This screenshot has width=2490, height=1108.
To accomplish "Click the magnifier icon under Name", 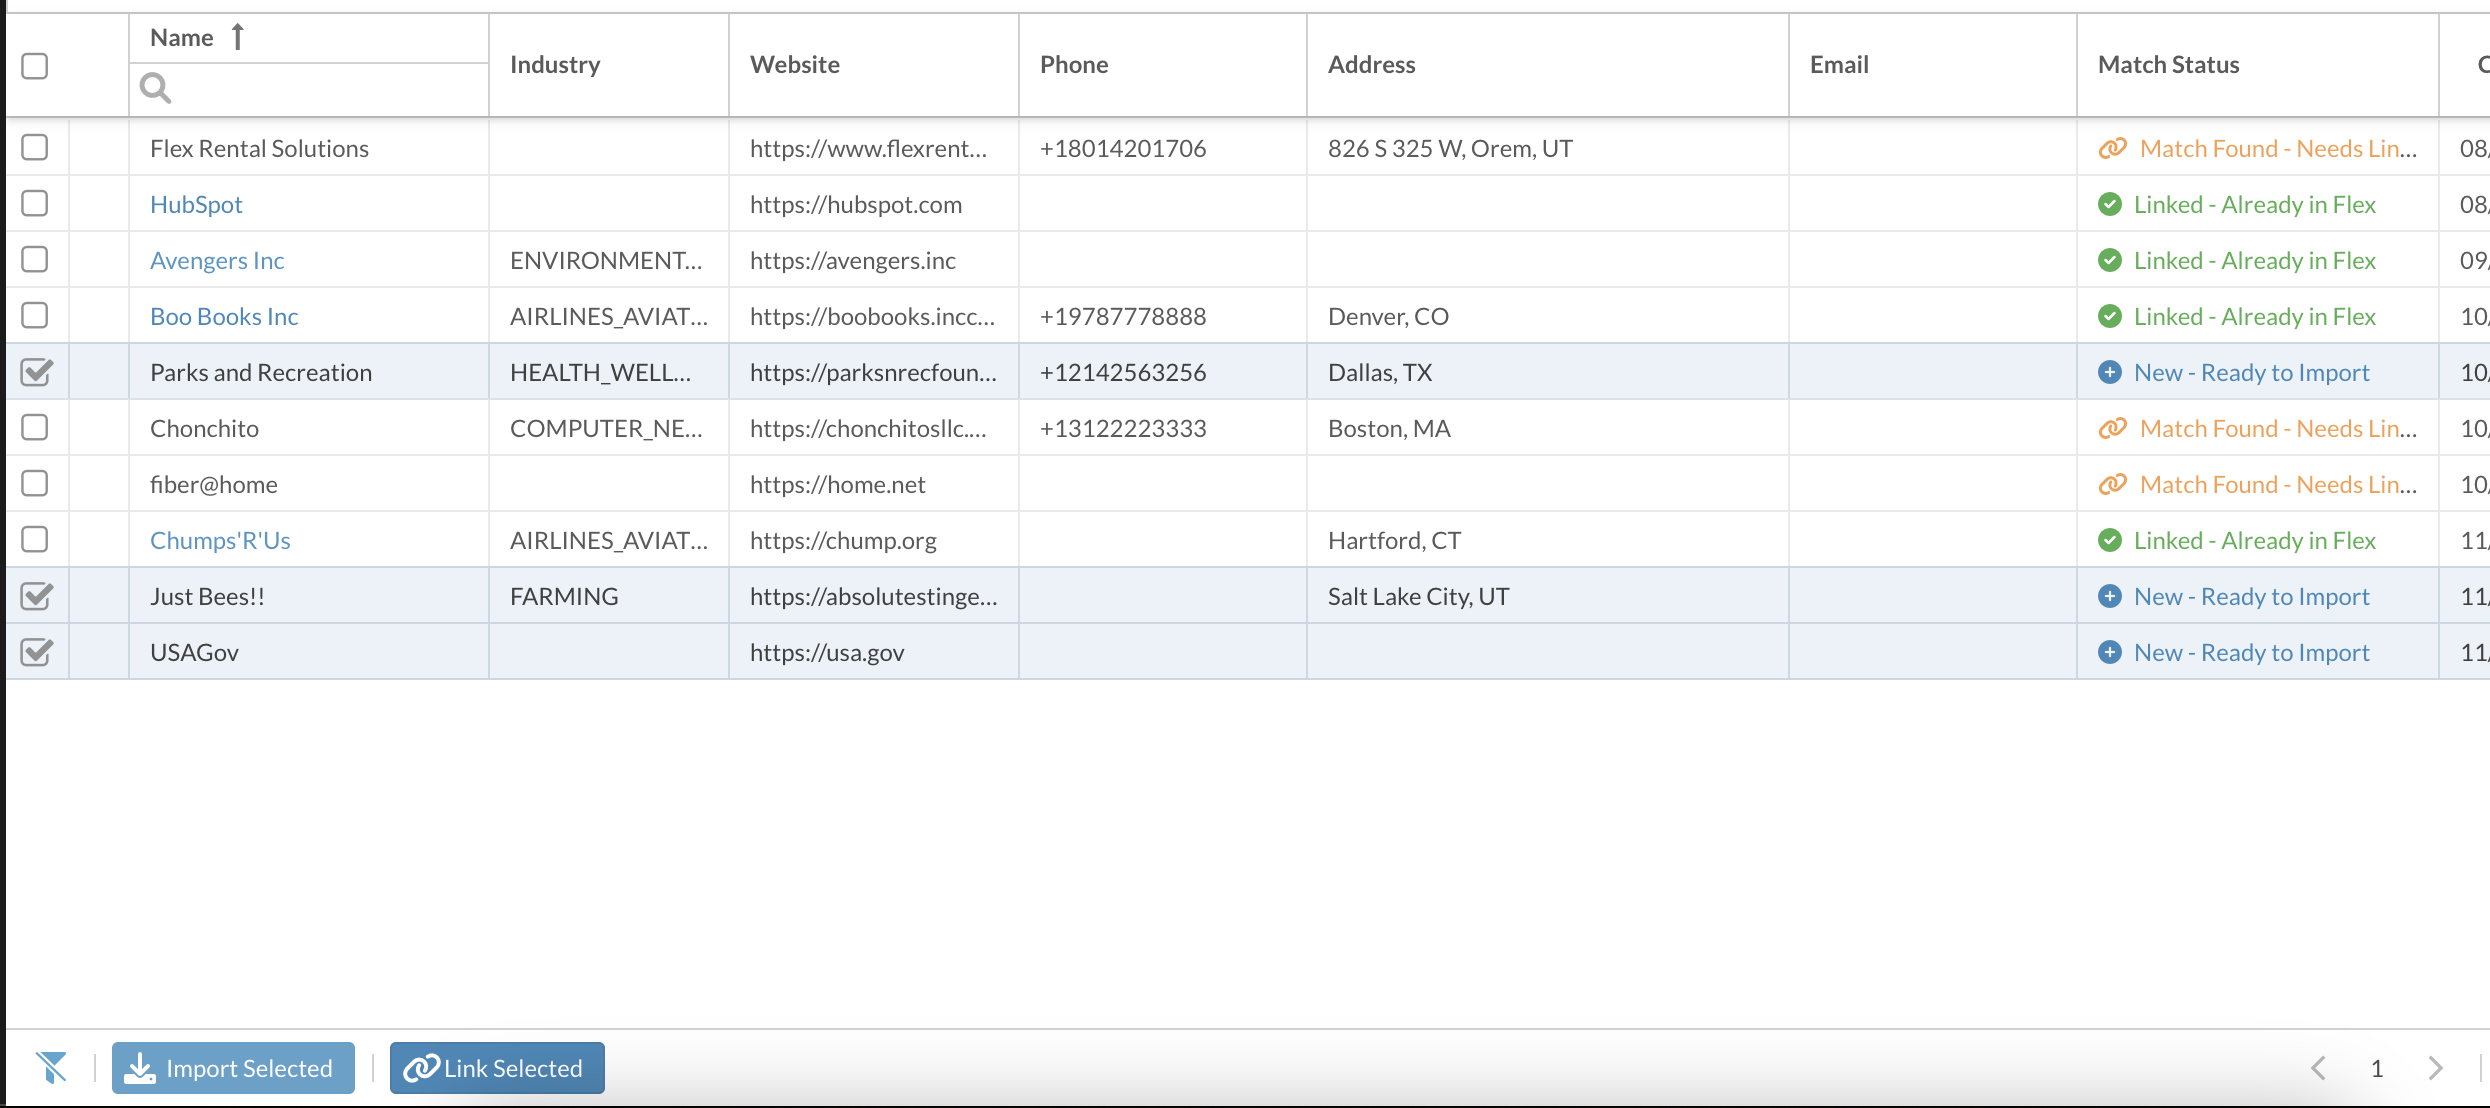I will coord(155,88).
